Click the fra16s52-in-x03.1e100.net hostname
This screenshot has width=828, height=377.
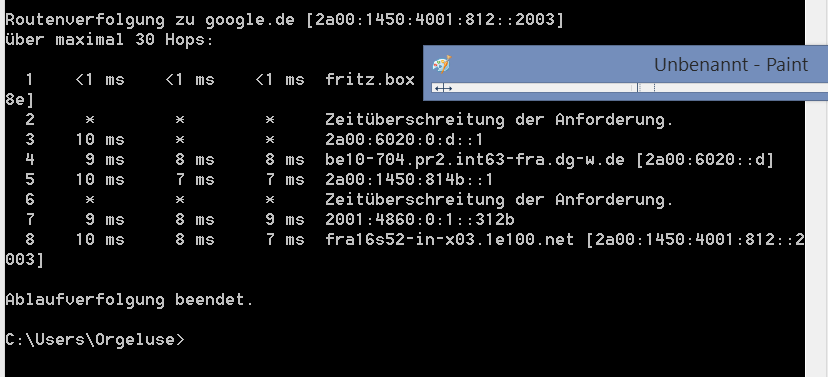pyautogui.click(x=449, y=240)
